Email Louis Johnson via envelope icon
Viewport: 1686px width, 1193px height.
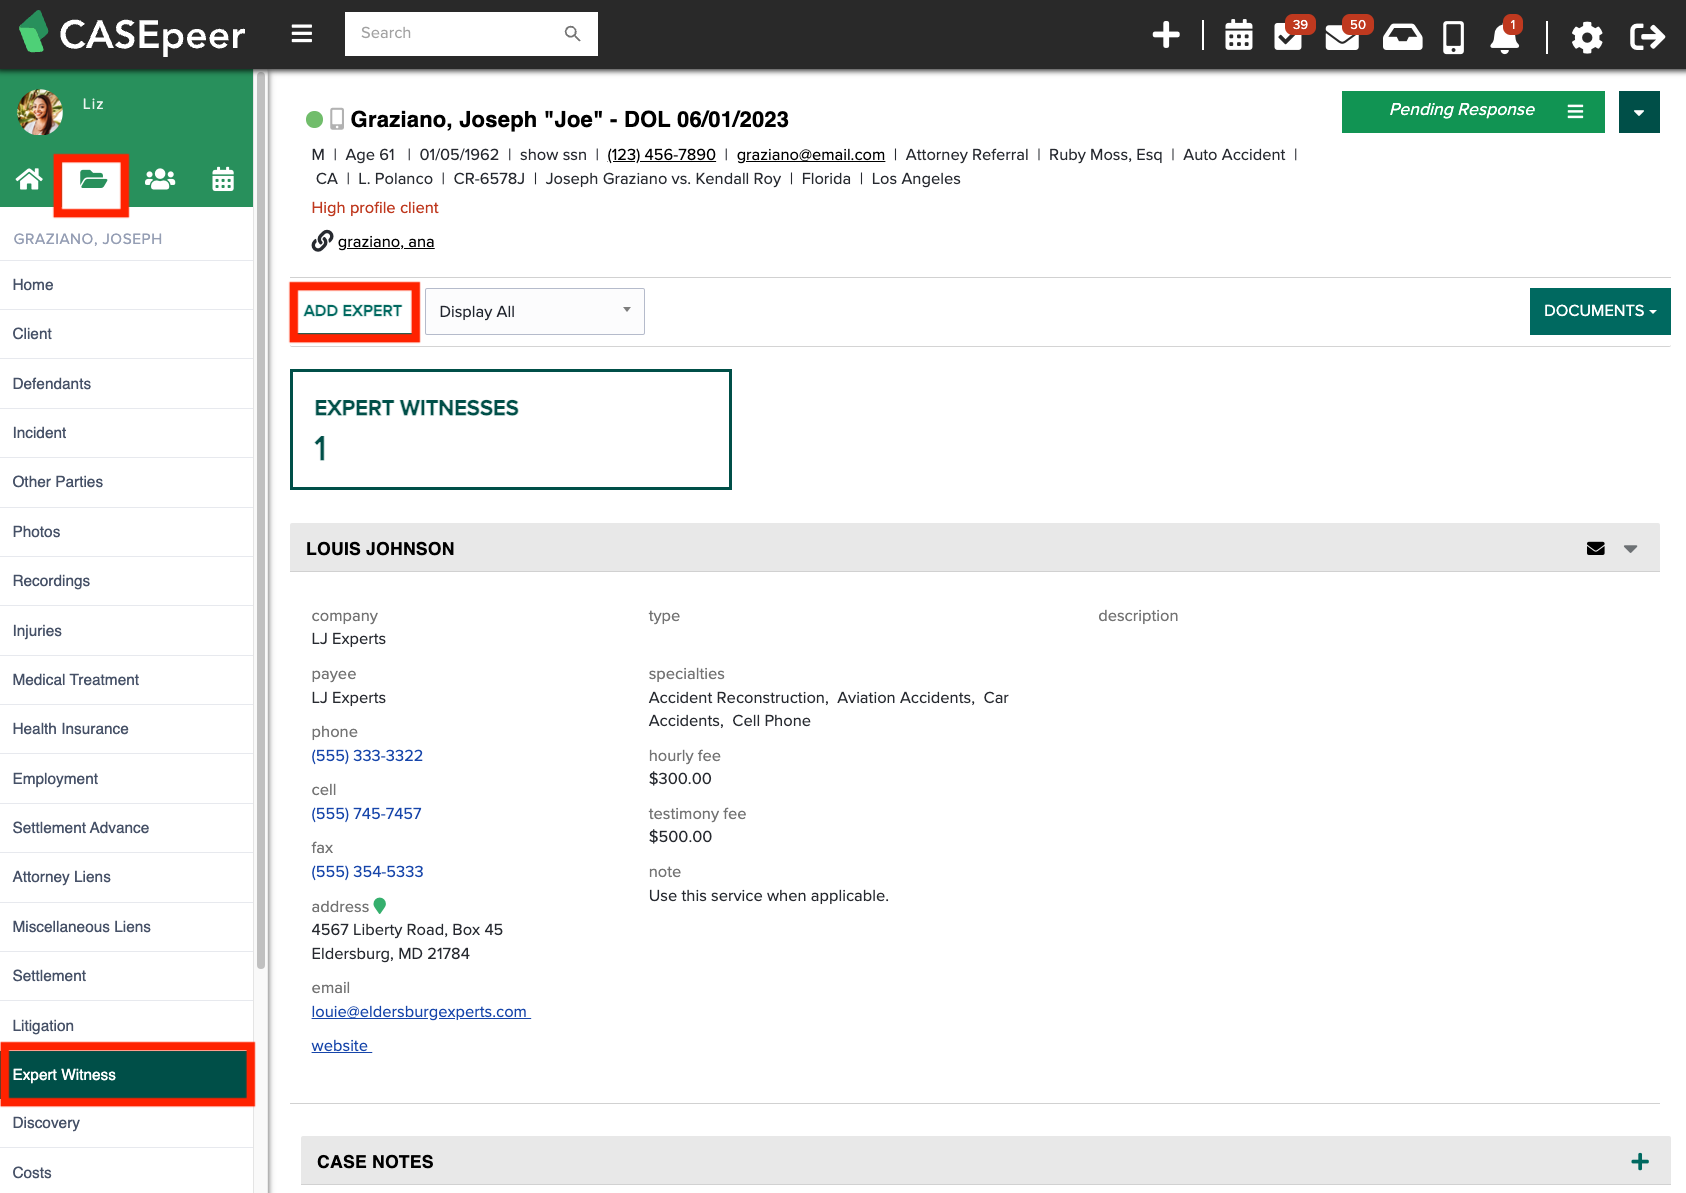(1596, 549)
